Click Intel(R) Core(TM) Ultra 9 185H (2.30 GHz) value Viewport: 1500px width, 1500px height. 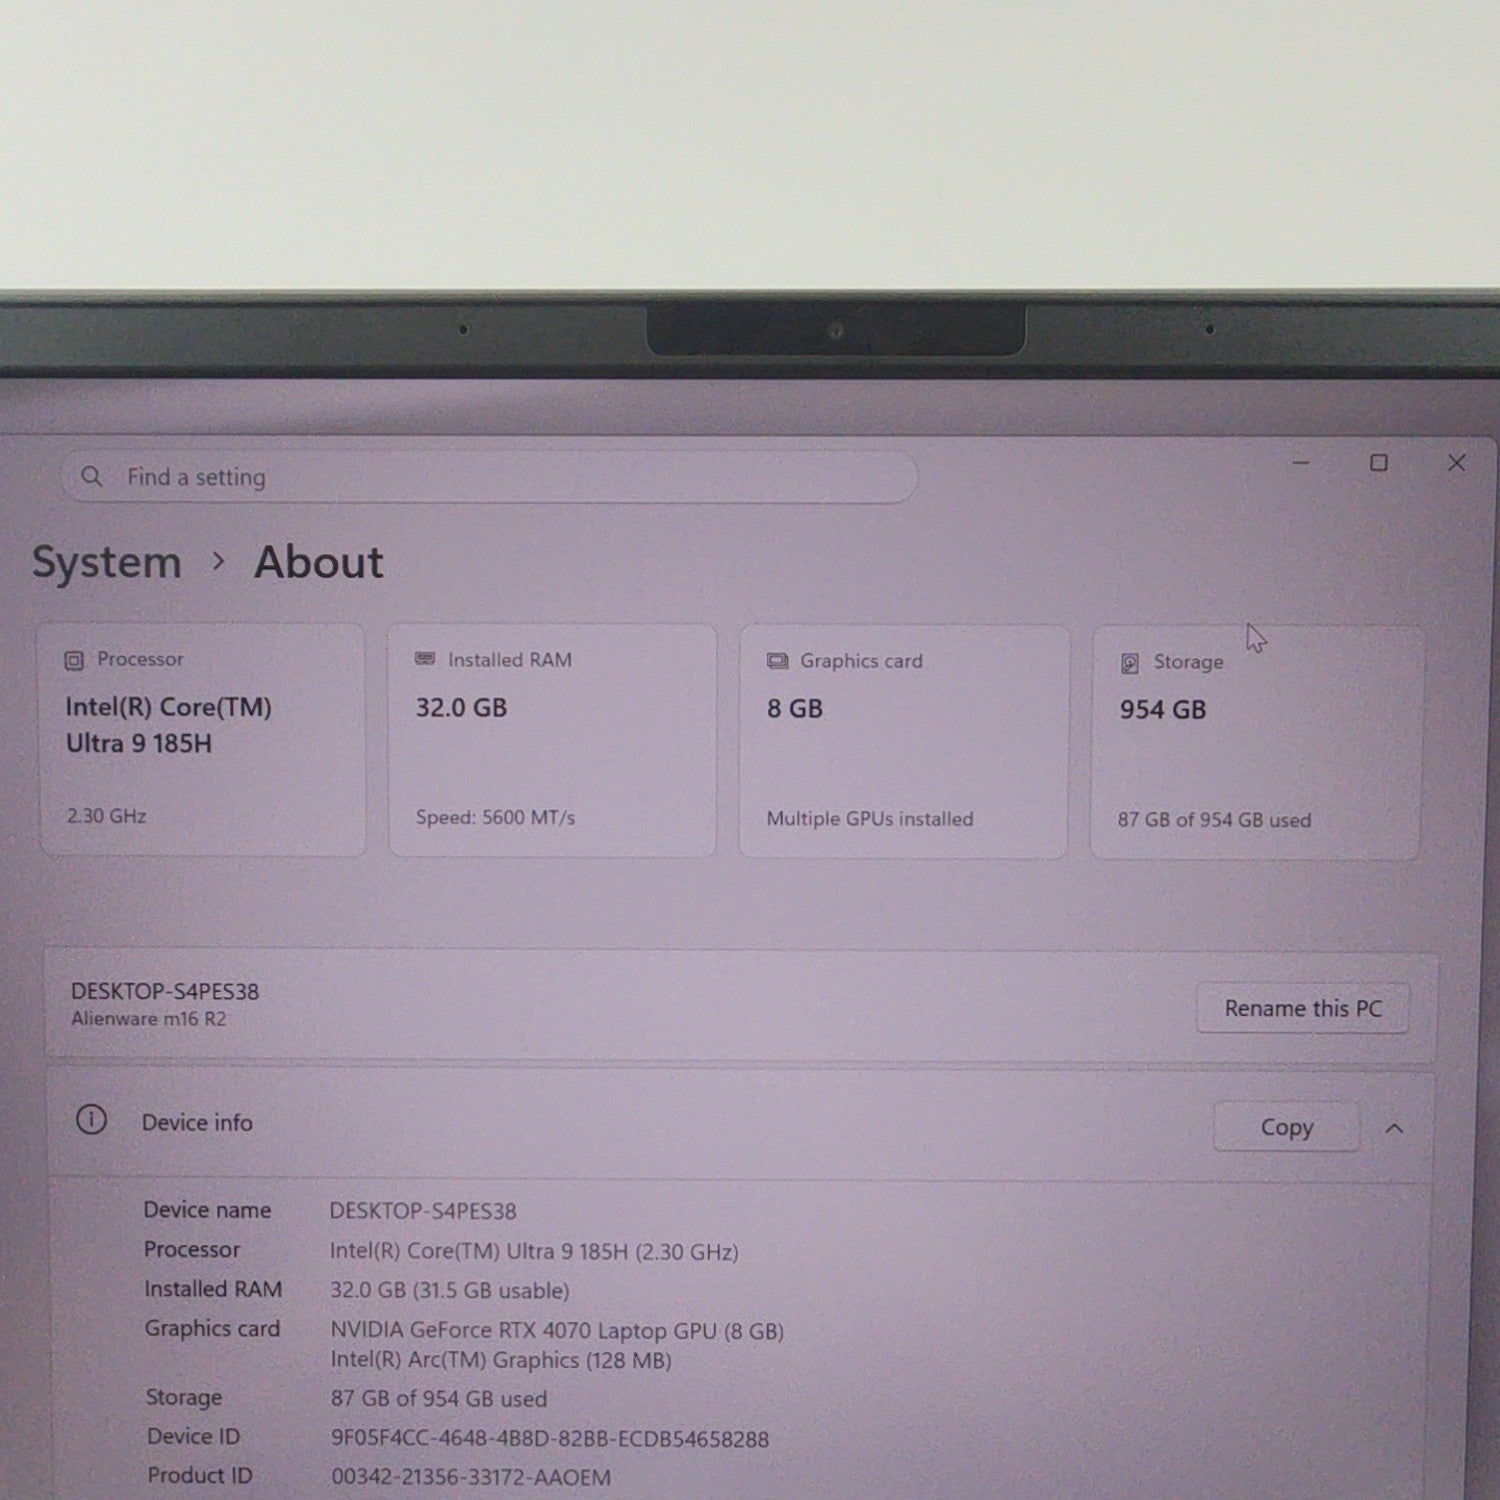coord(534,1251)
